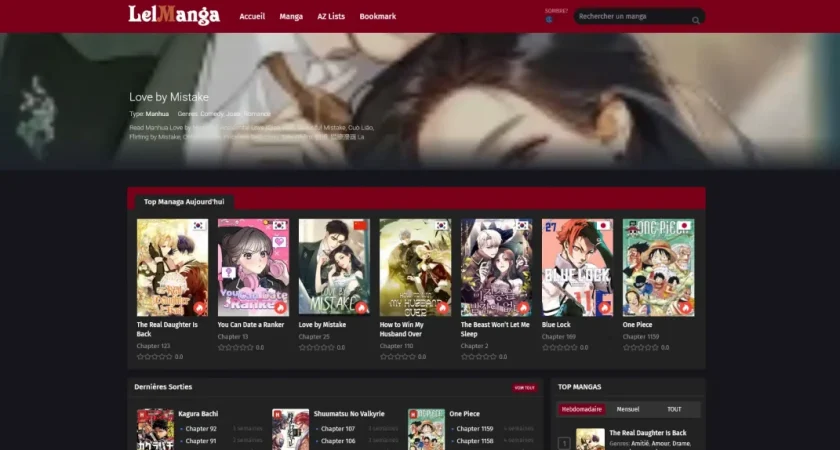Screen dimensions: 840x450
Task: Toggle the dark mode theme switch
Action: pyautogui.click(x=549, y=19)
